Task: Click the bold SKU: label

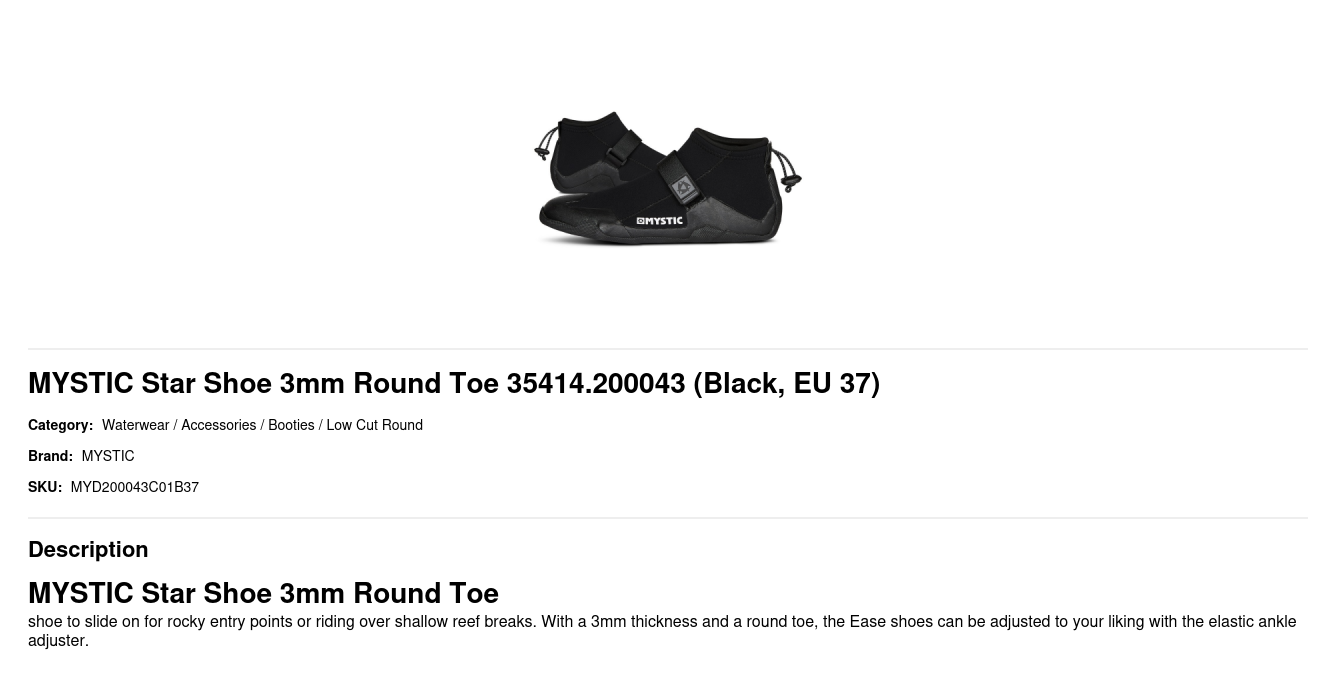Action: click(45, 487)
